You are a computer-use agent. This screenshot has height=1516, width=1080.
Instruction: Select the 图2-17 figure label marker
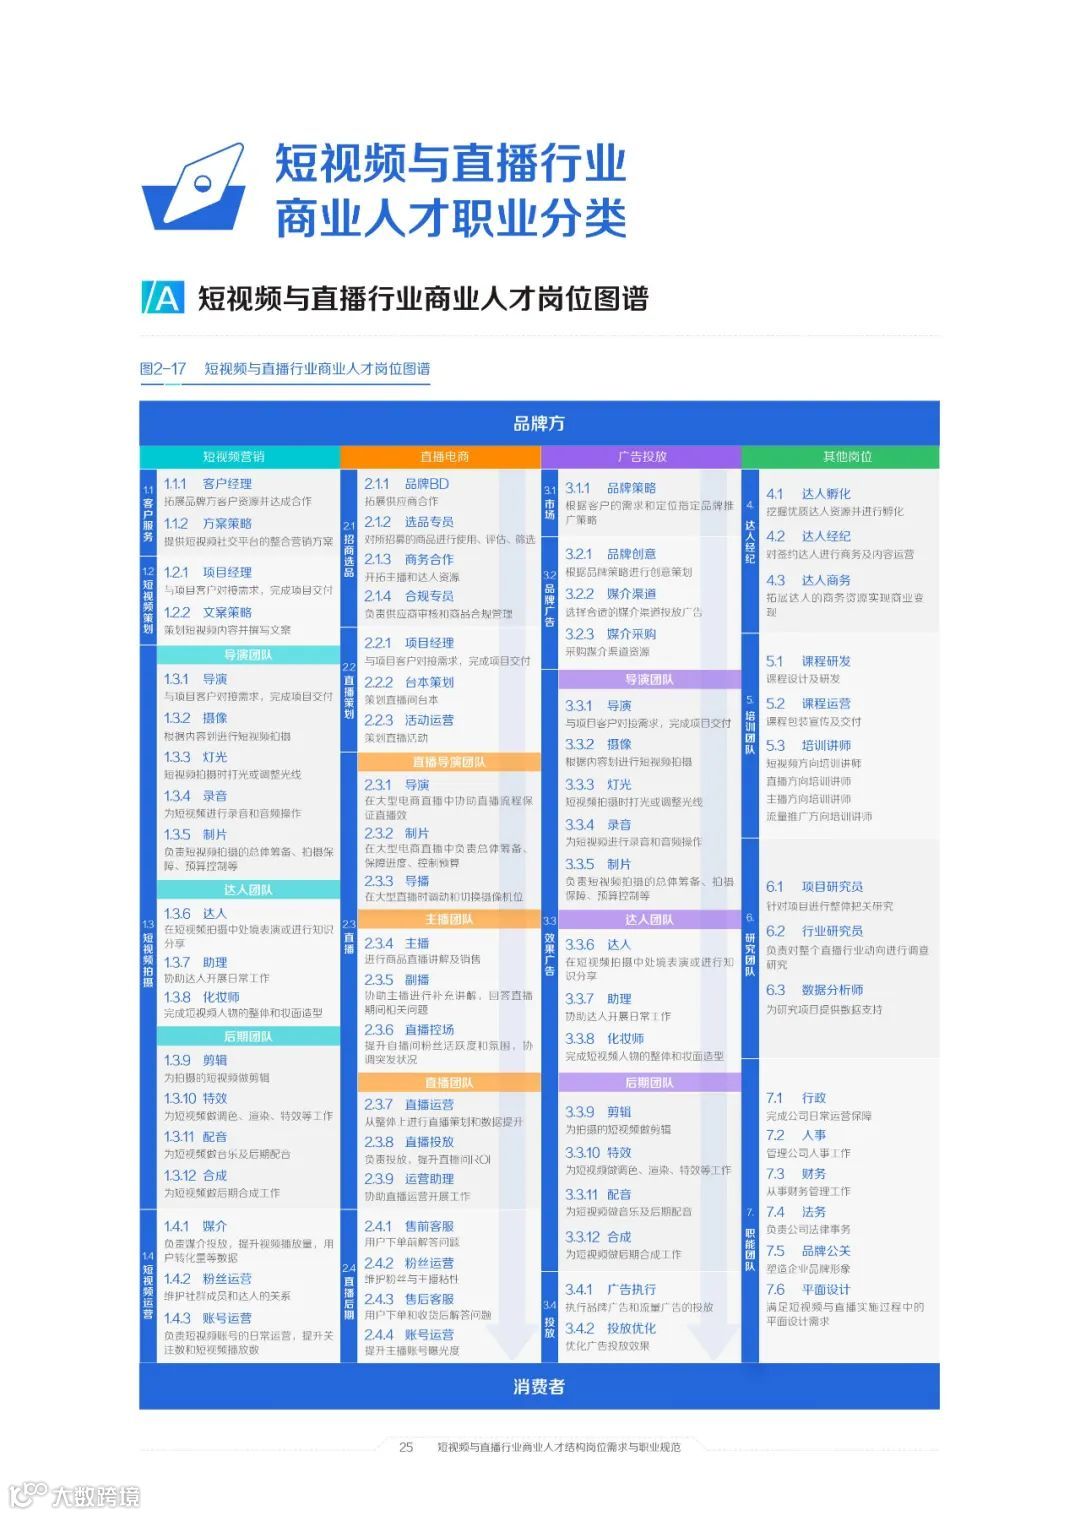coord(167,366)
